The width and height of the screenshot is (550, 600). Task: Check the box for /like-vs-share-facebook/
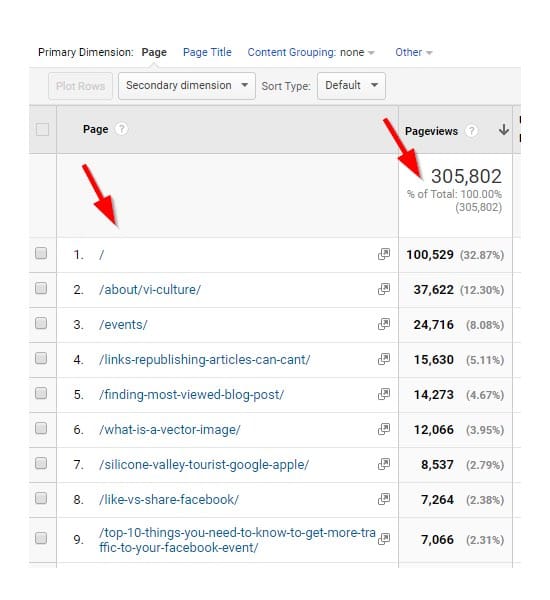click(x=41, y=498)
